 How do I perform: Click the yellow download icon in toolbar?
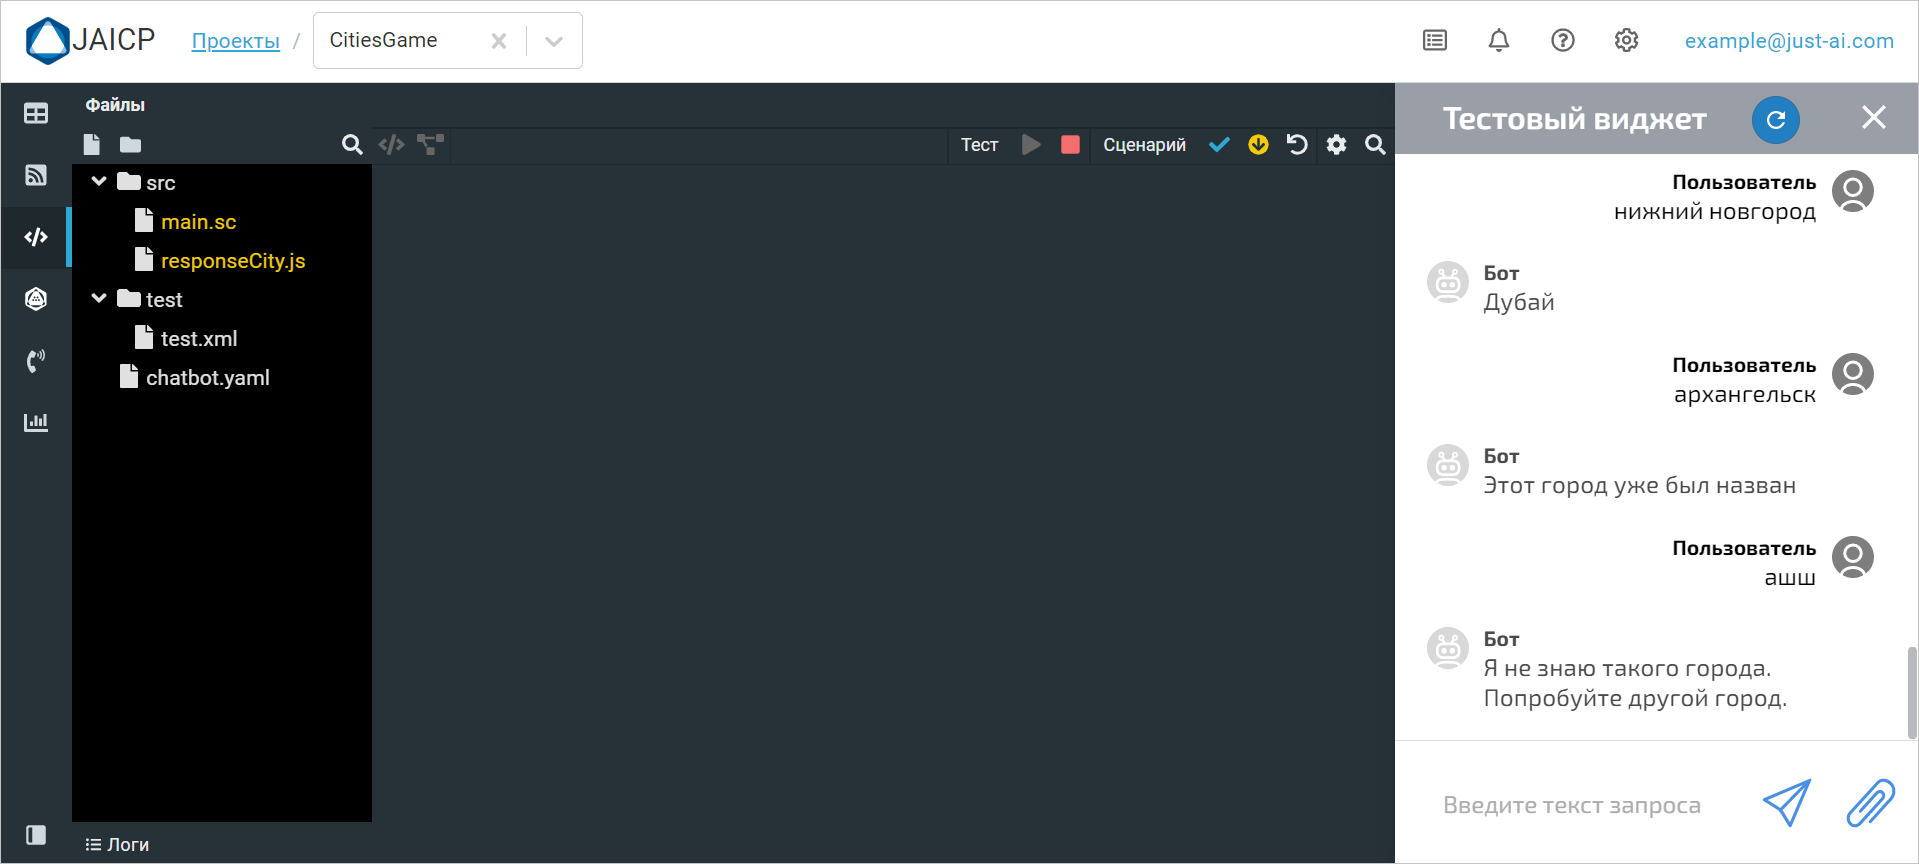[x=1258, y=145]
